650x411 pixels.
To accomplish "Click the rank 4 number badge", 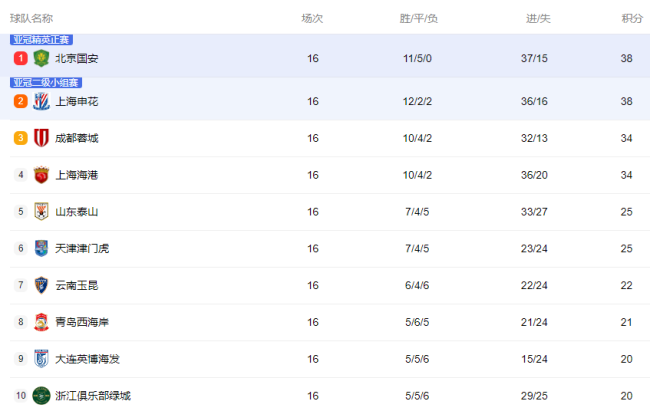I will [x=21, y=175].
